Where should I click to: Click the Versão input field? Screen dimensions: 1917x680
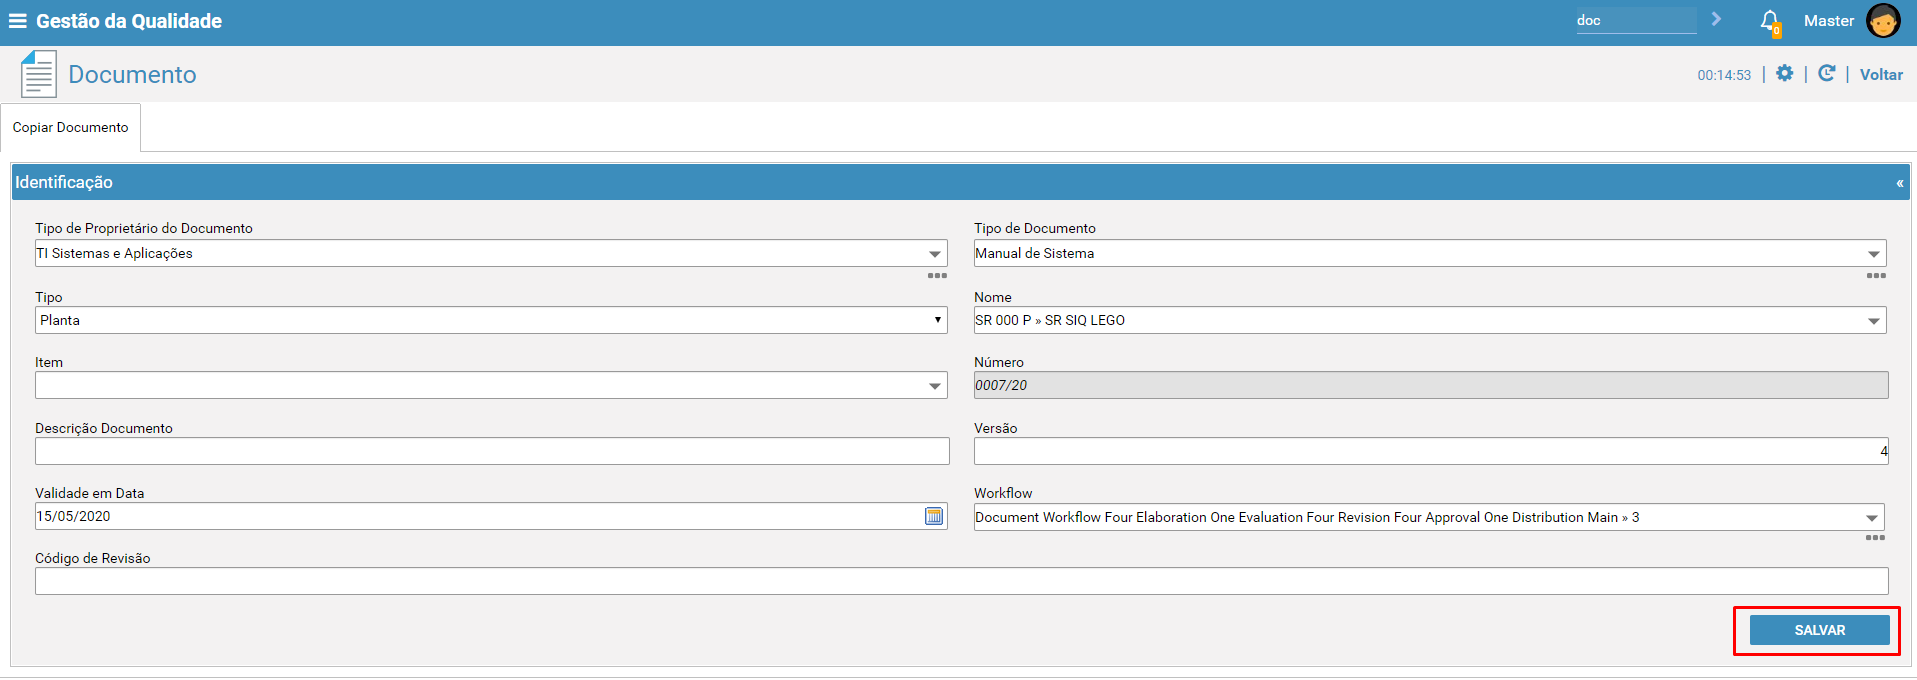click(x=1431, y=451)
